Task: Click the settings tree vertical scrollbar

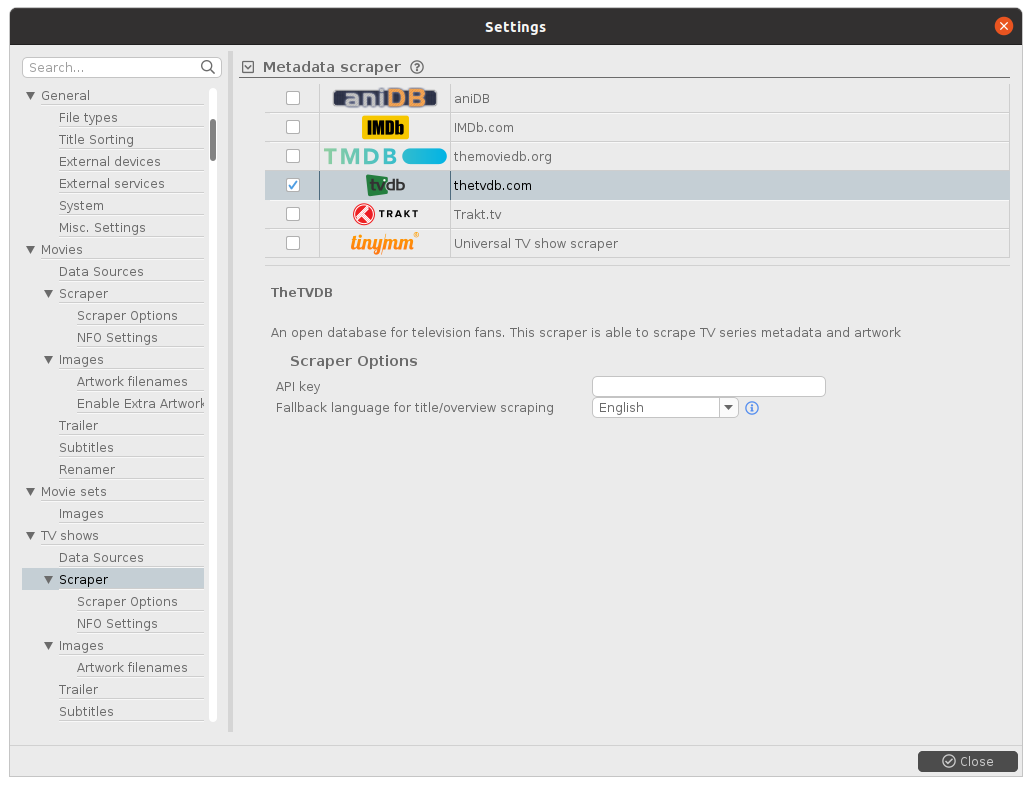Action: pos(212,140)
